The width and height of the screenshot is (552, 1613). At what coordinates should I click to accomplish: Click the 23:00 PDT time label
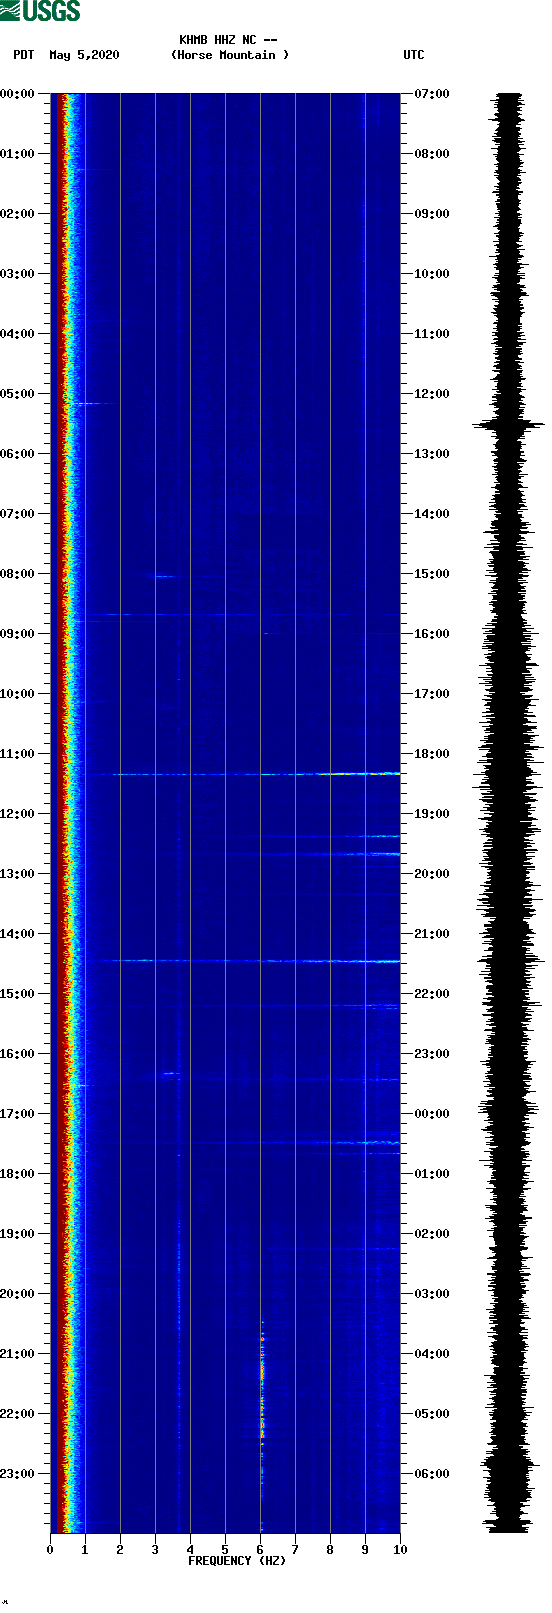pyautogui.click(x=18, y=1474)
